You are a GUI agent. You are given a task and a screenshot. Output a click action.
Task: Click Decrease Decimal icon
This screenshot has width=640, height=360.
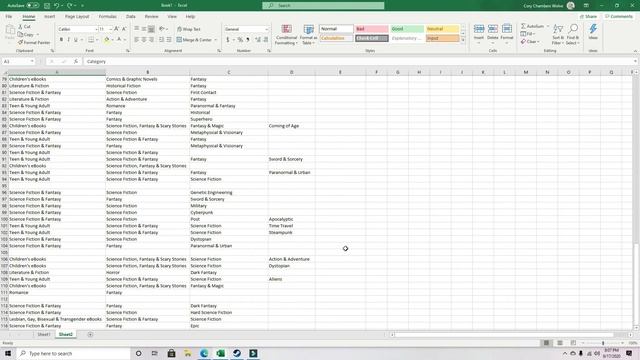(266, 40)
